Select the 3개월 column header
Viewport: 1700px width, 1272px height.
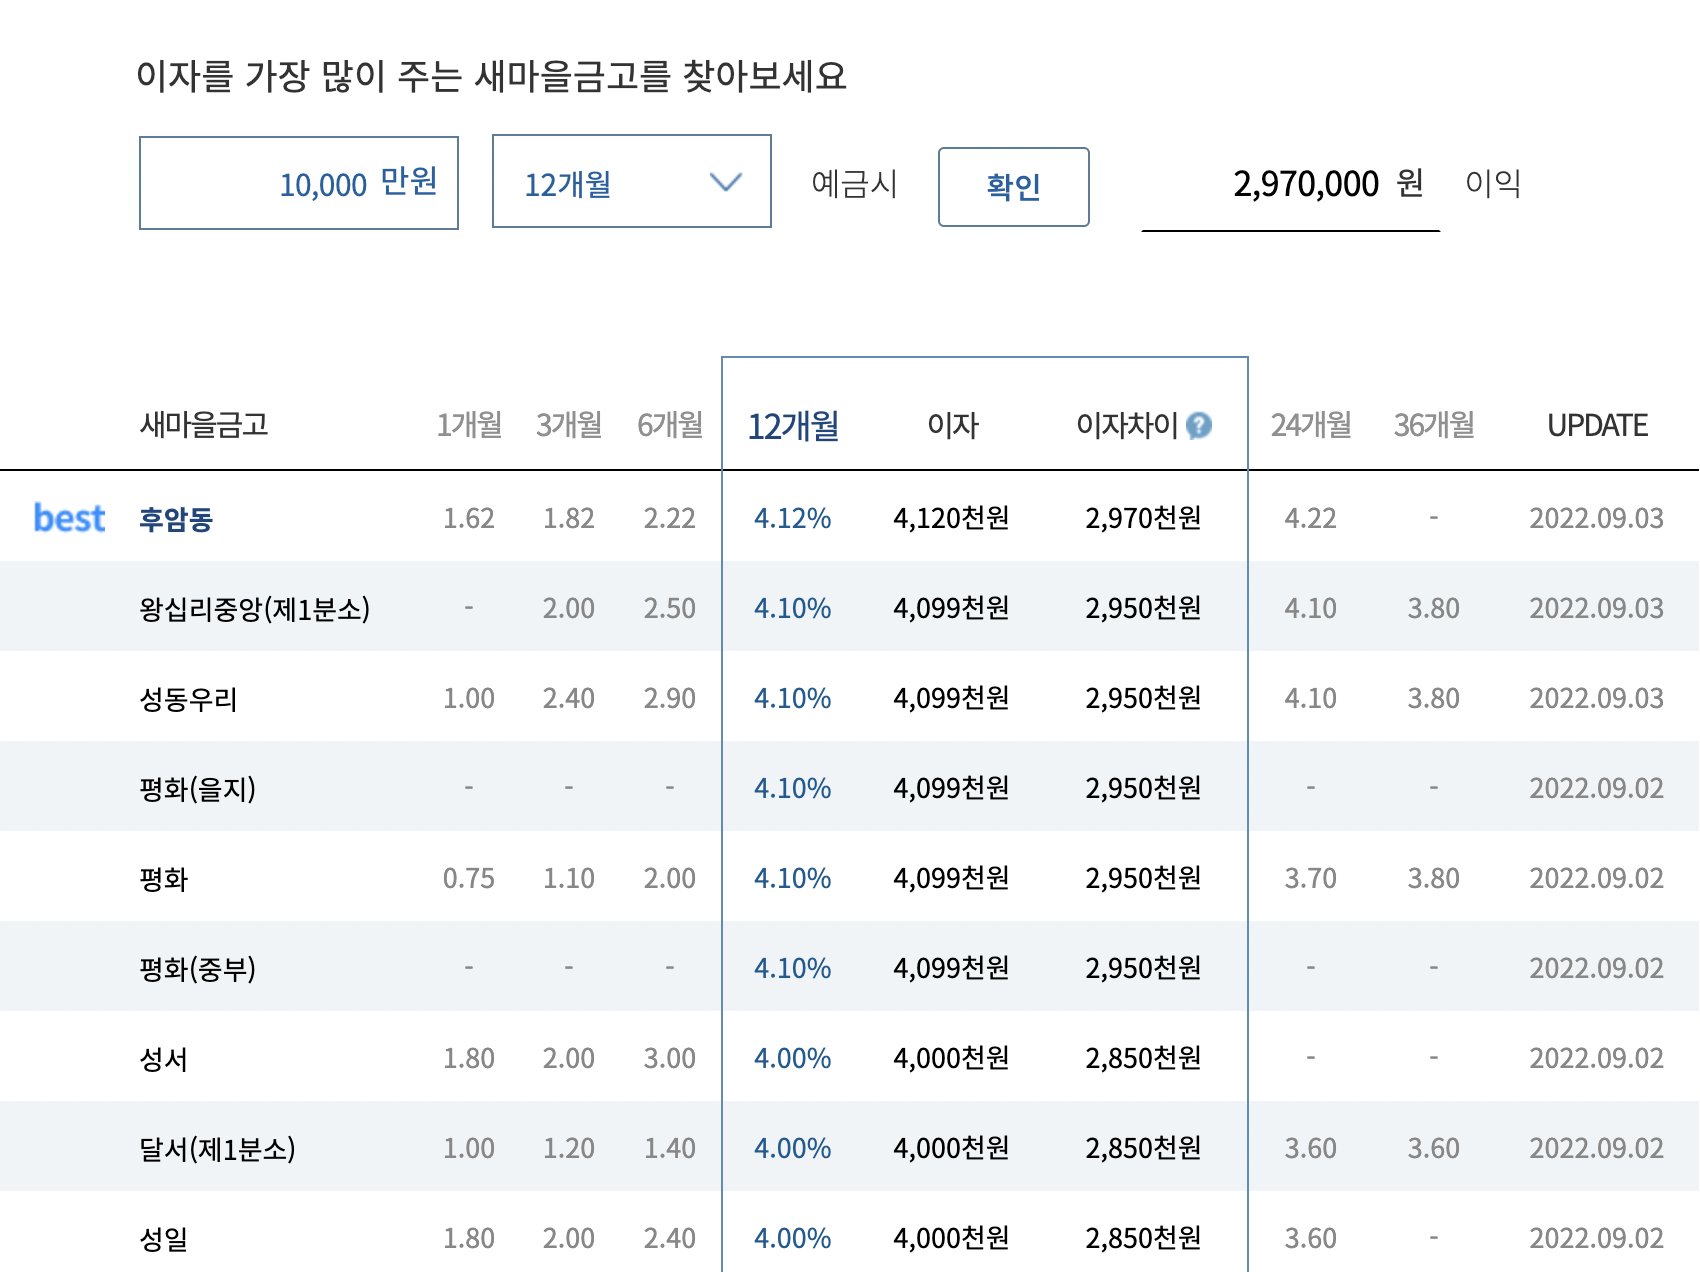click(569, 425)
